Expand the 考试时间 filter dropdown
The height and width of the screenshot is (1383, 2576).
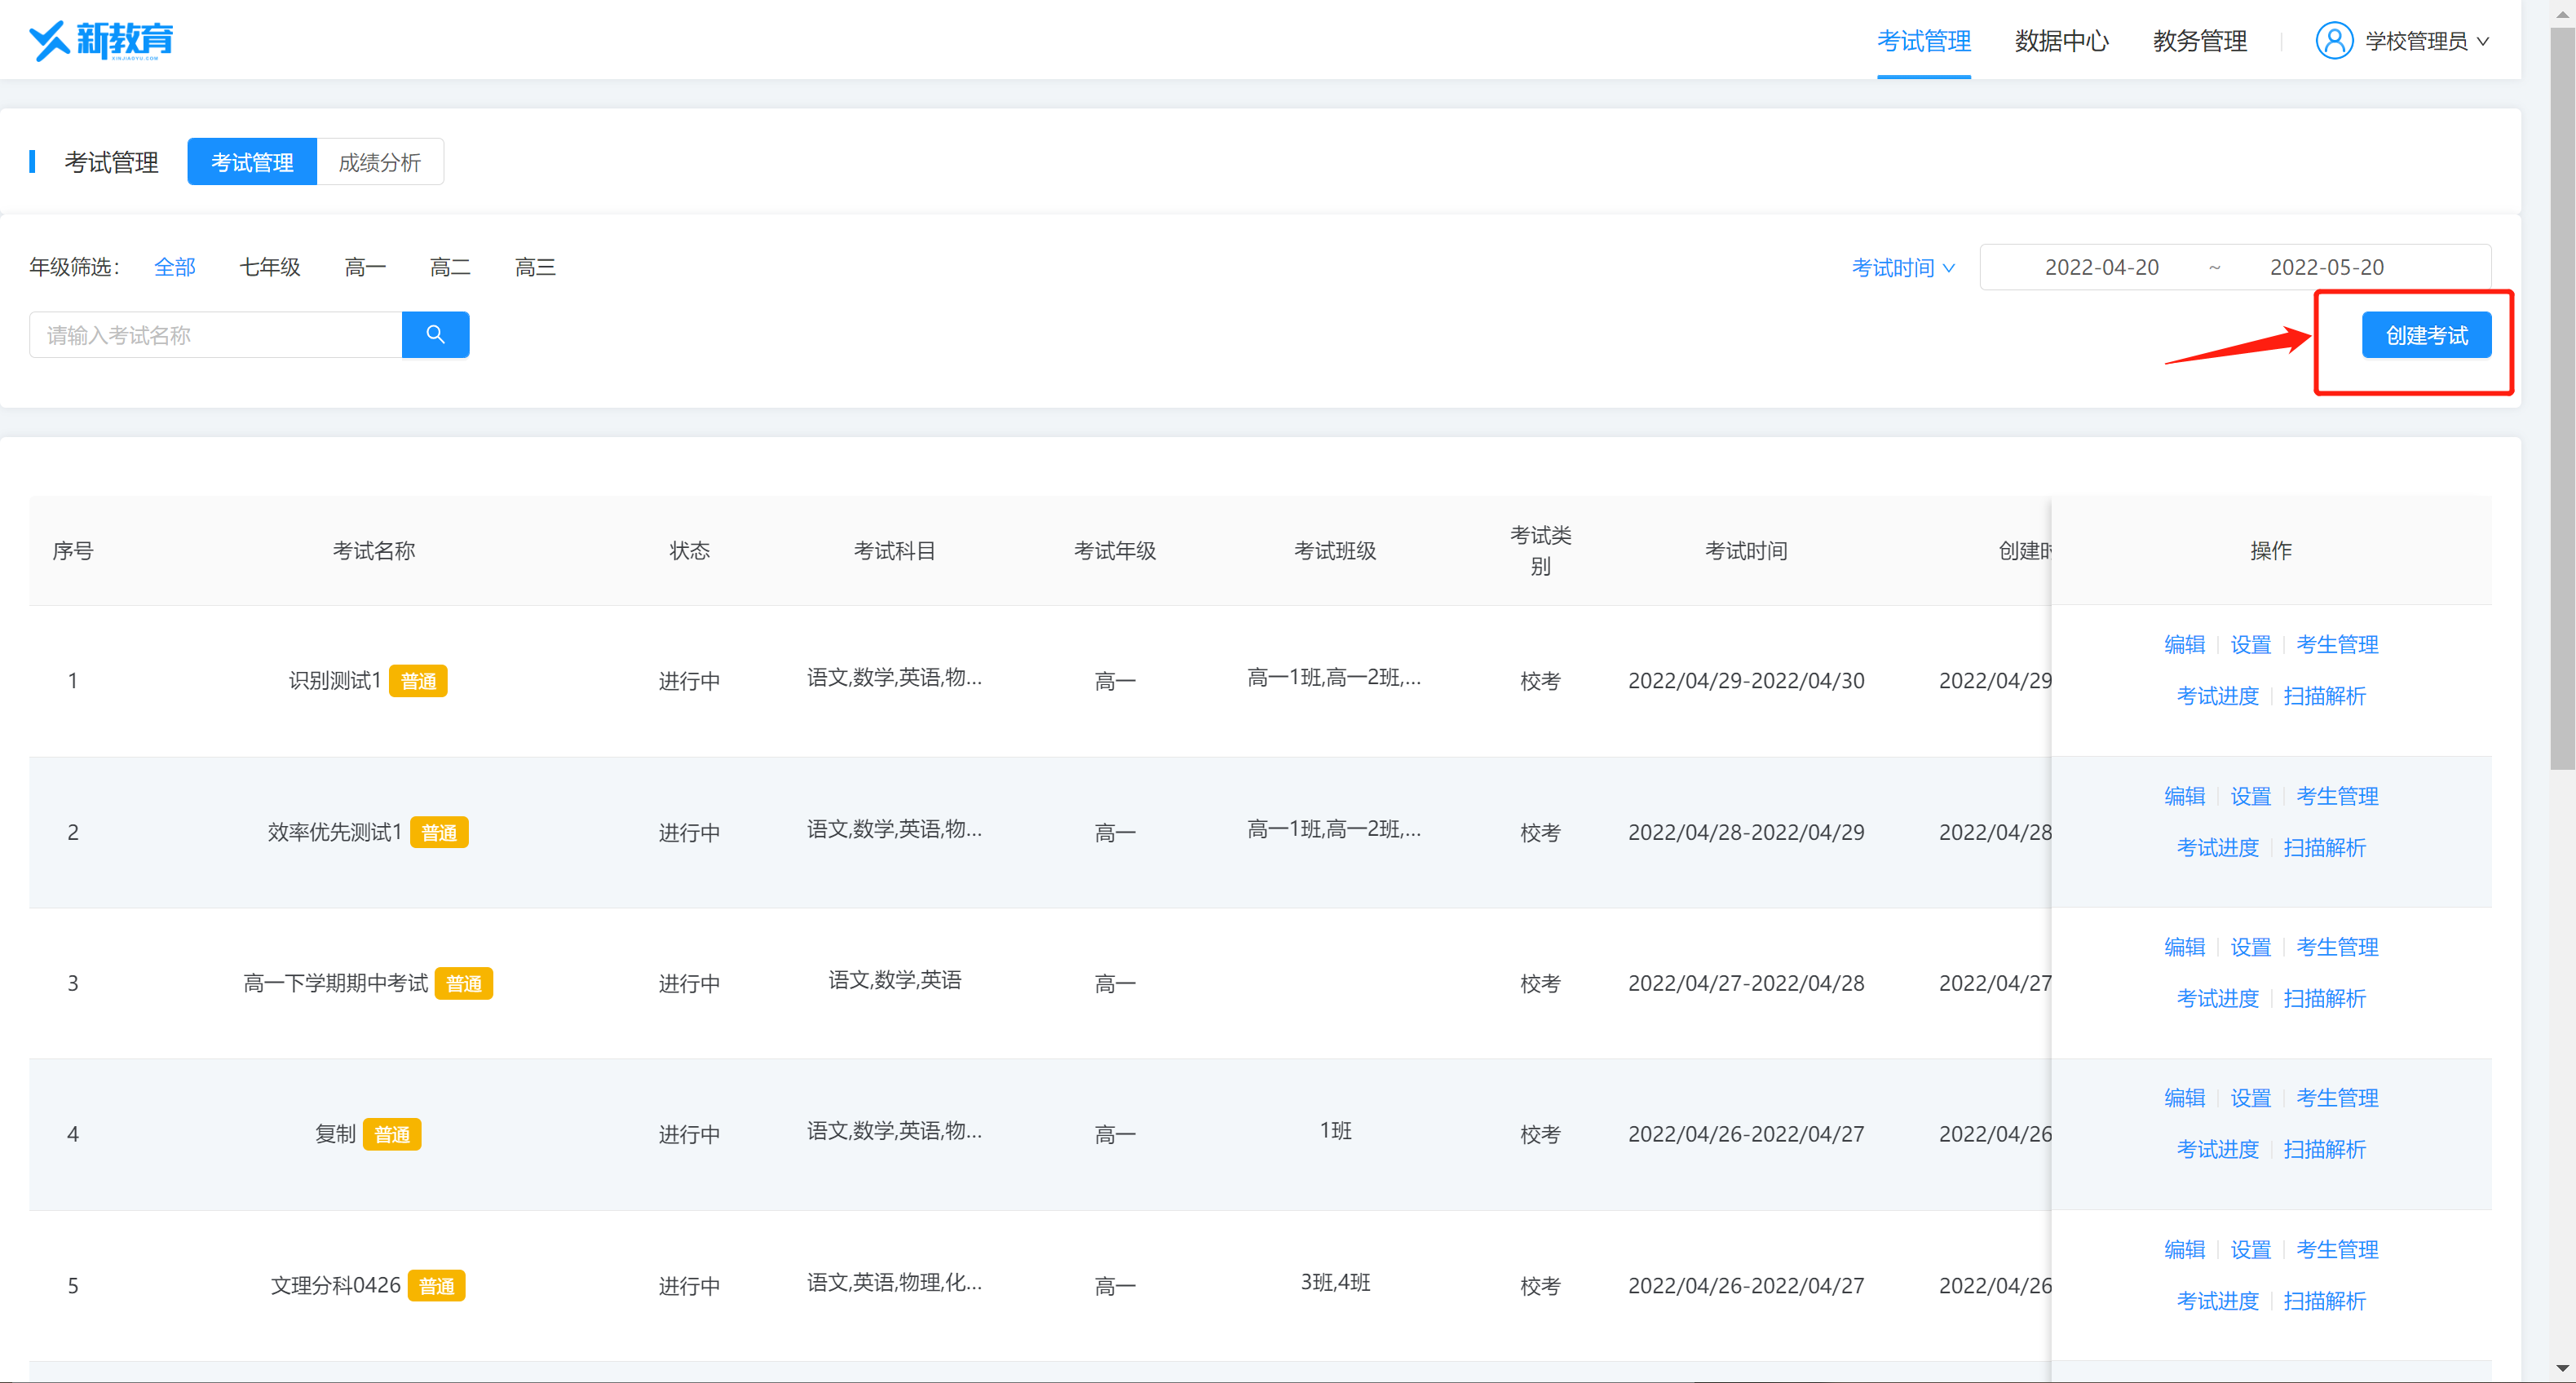pos(1902,267)
